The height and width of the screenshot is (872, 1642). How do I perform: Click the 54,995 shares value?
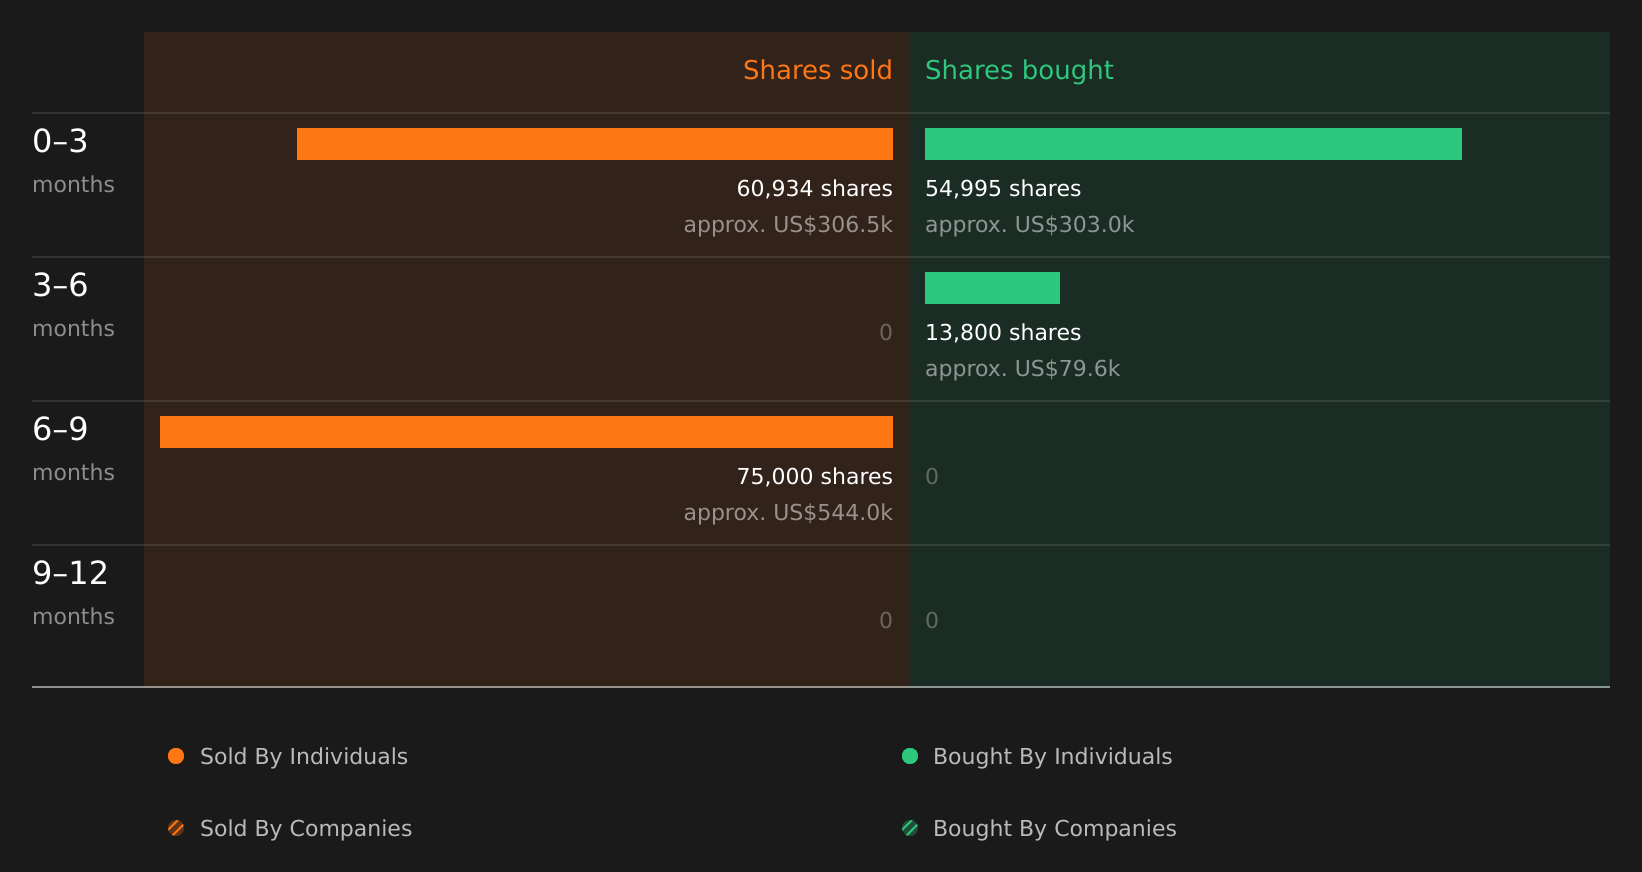coord(1003,189)
